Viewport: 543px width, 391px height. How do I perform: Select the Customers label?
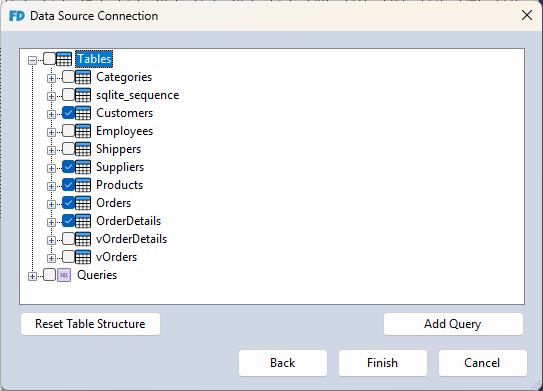124,113
